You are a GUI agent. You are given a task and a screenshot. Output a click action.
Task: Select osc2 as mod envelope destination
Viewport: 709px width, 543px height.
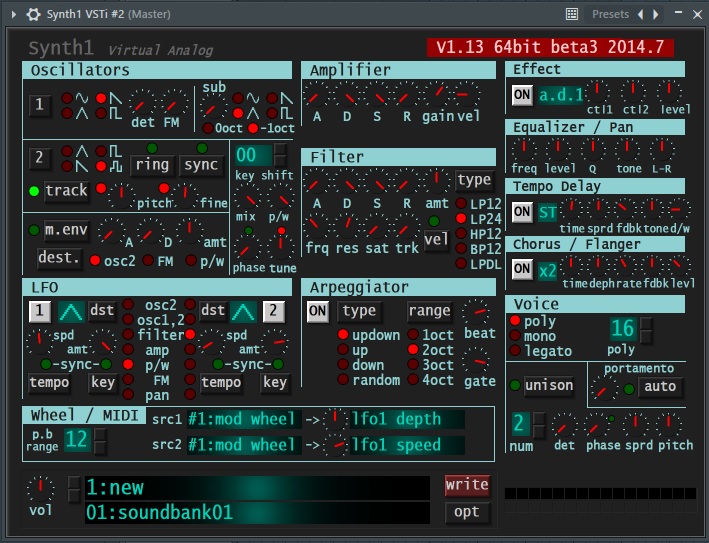pos(95,260)
